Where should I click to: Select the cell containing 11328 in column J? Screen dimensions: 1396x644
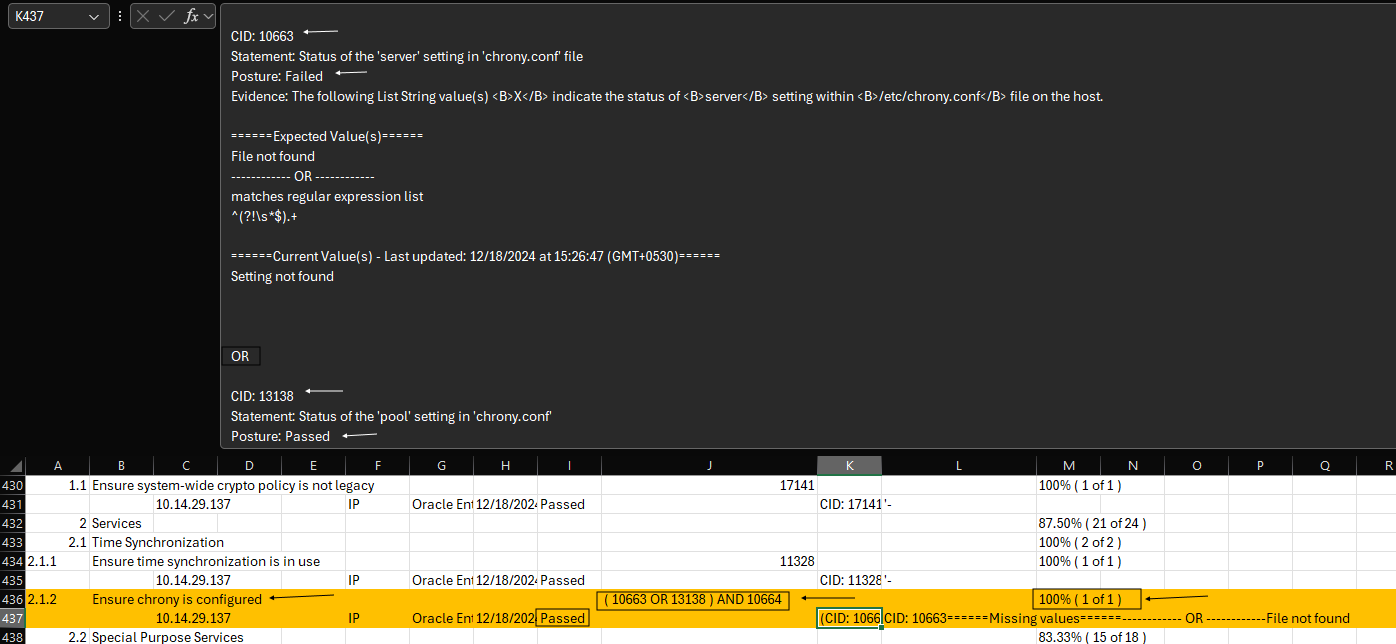[709, 562]
